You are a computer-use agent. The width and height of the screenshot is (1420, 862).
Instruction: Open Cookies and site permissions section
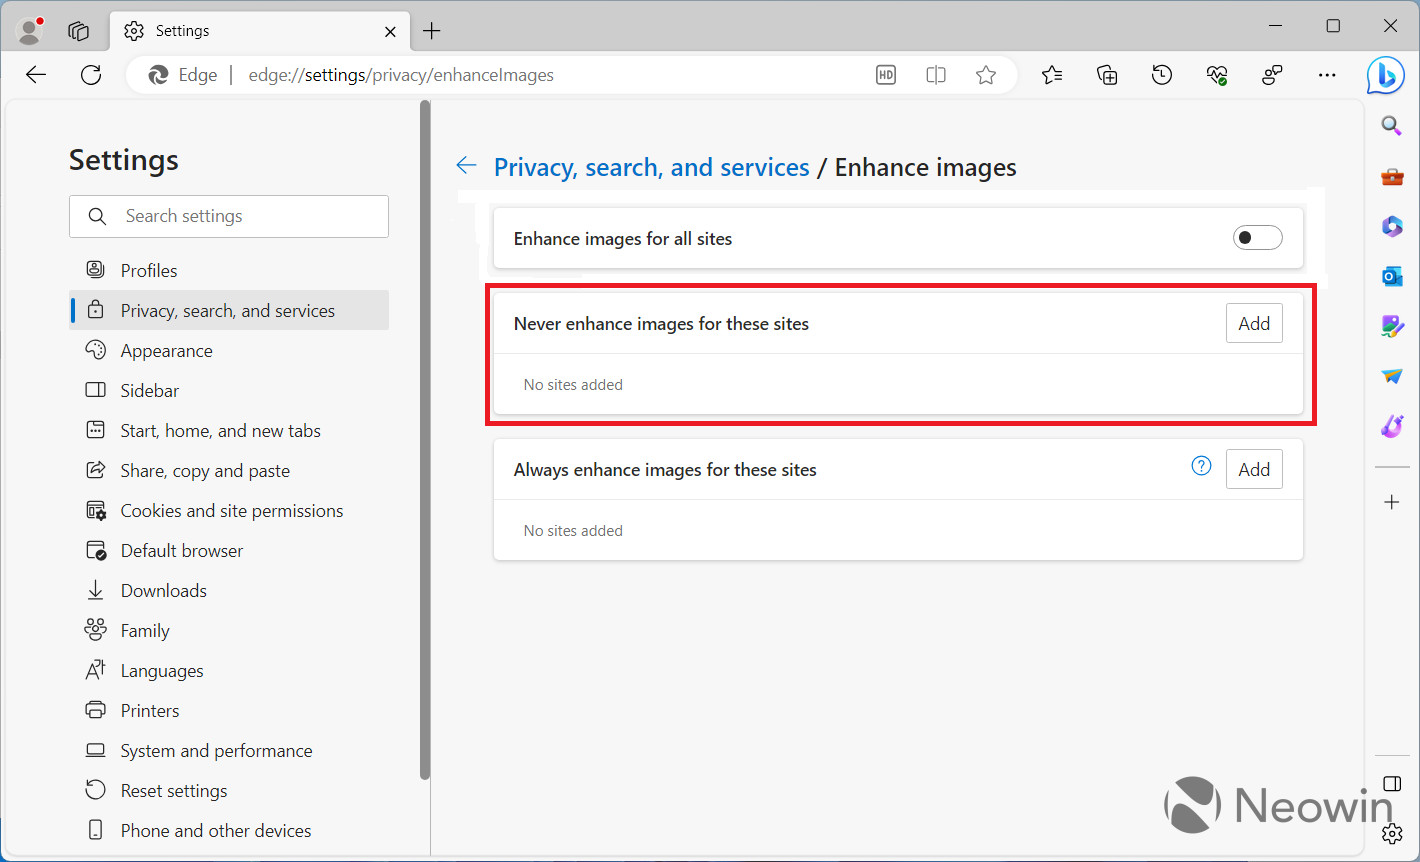(231, 510)
